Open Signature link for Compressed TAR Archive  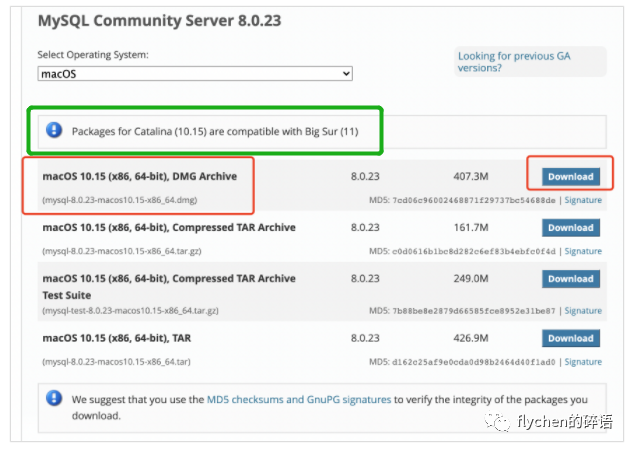[x=583, y=252]
